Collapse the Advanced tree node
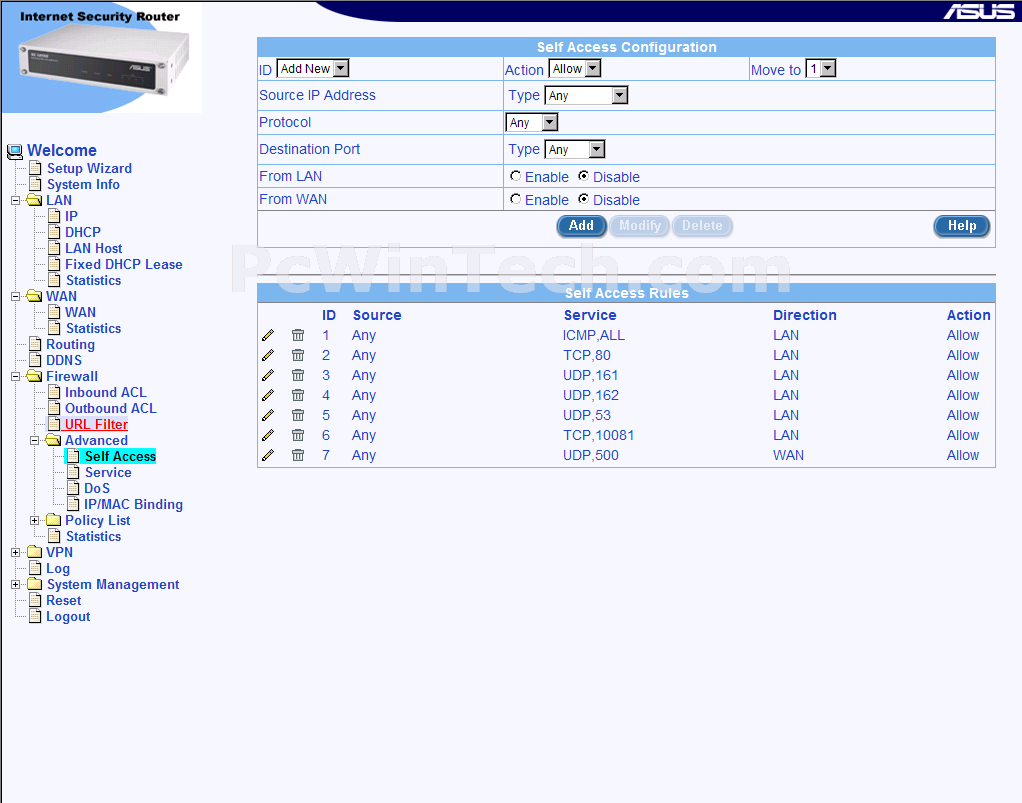The width and height of the screenshot is (1022, 803). coord(35,441)
